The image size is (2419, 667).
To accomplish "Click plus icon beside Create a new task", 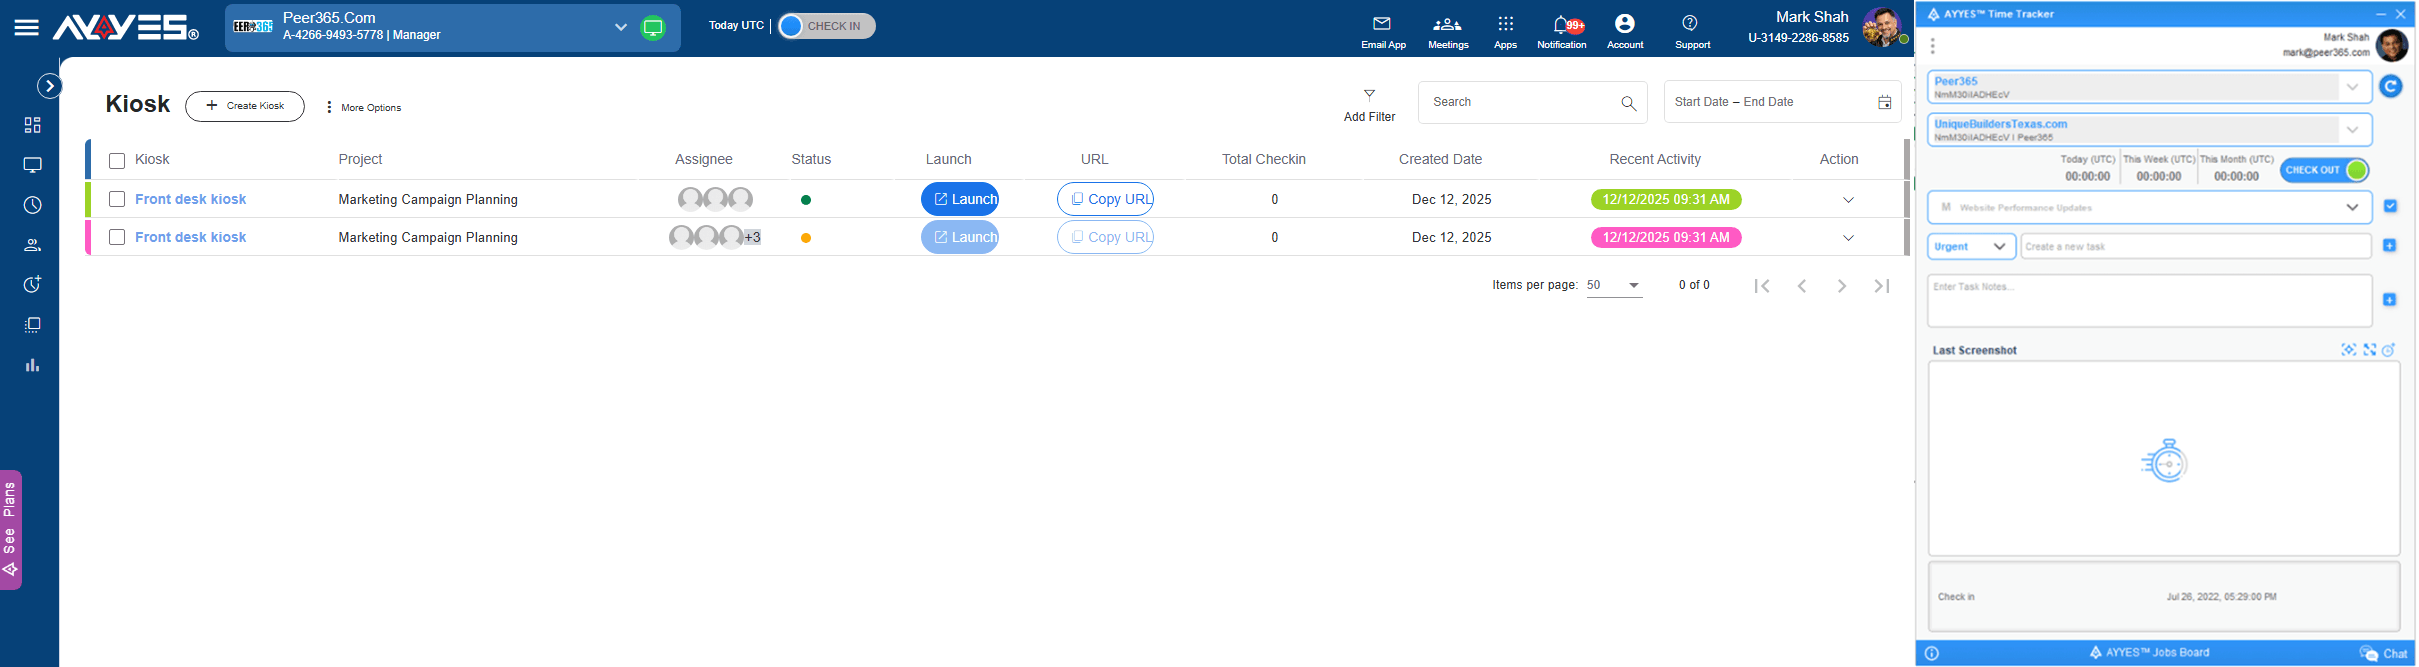I will tap(2389, 246).
